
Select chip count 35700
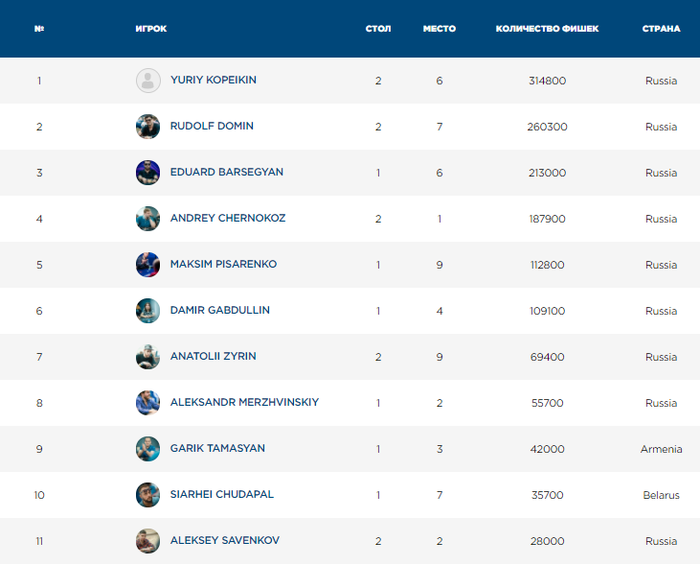547,495
